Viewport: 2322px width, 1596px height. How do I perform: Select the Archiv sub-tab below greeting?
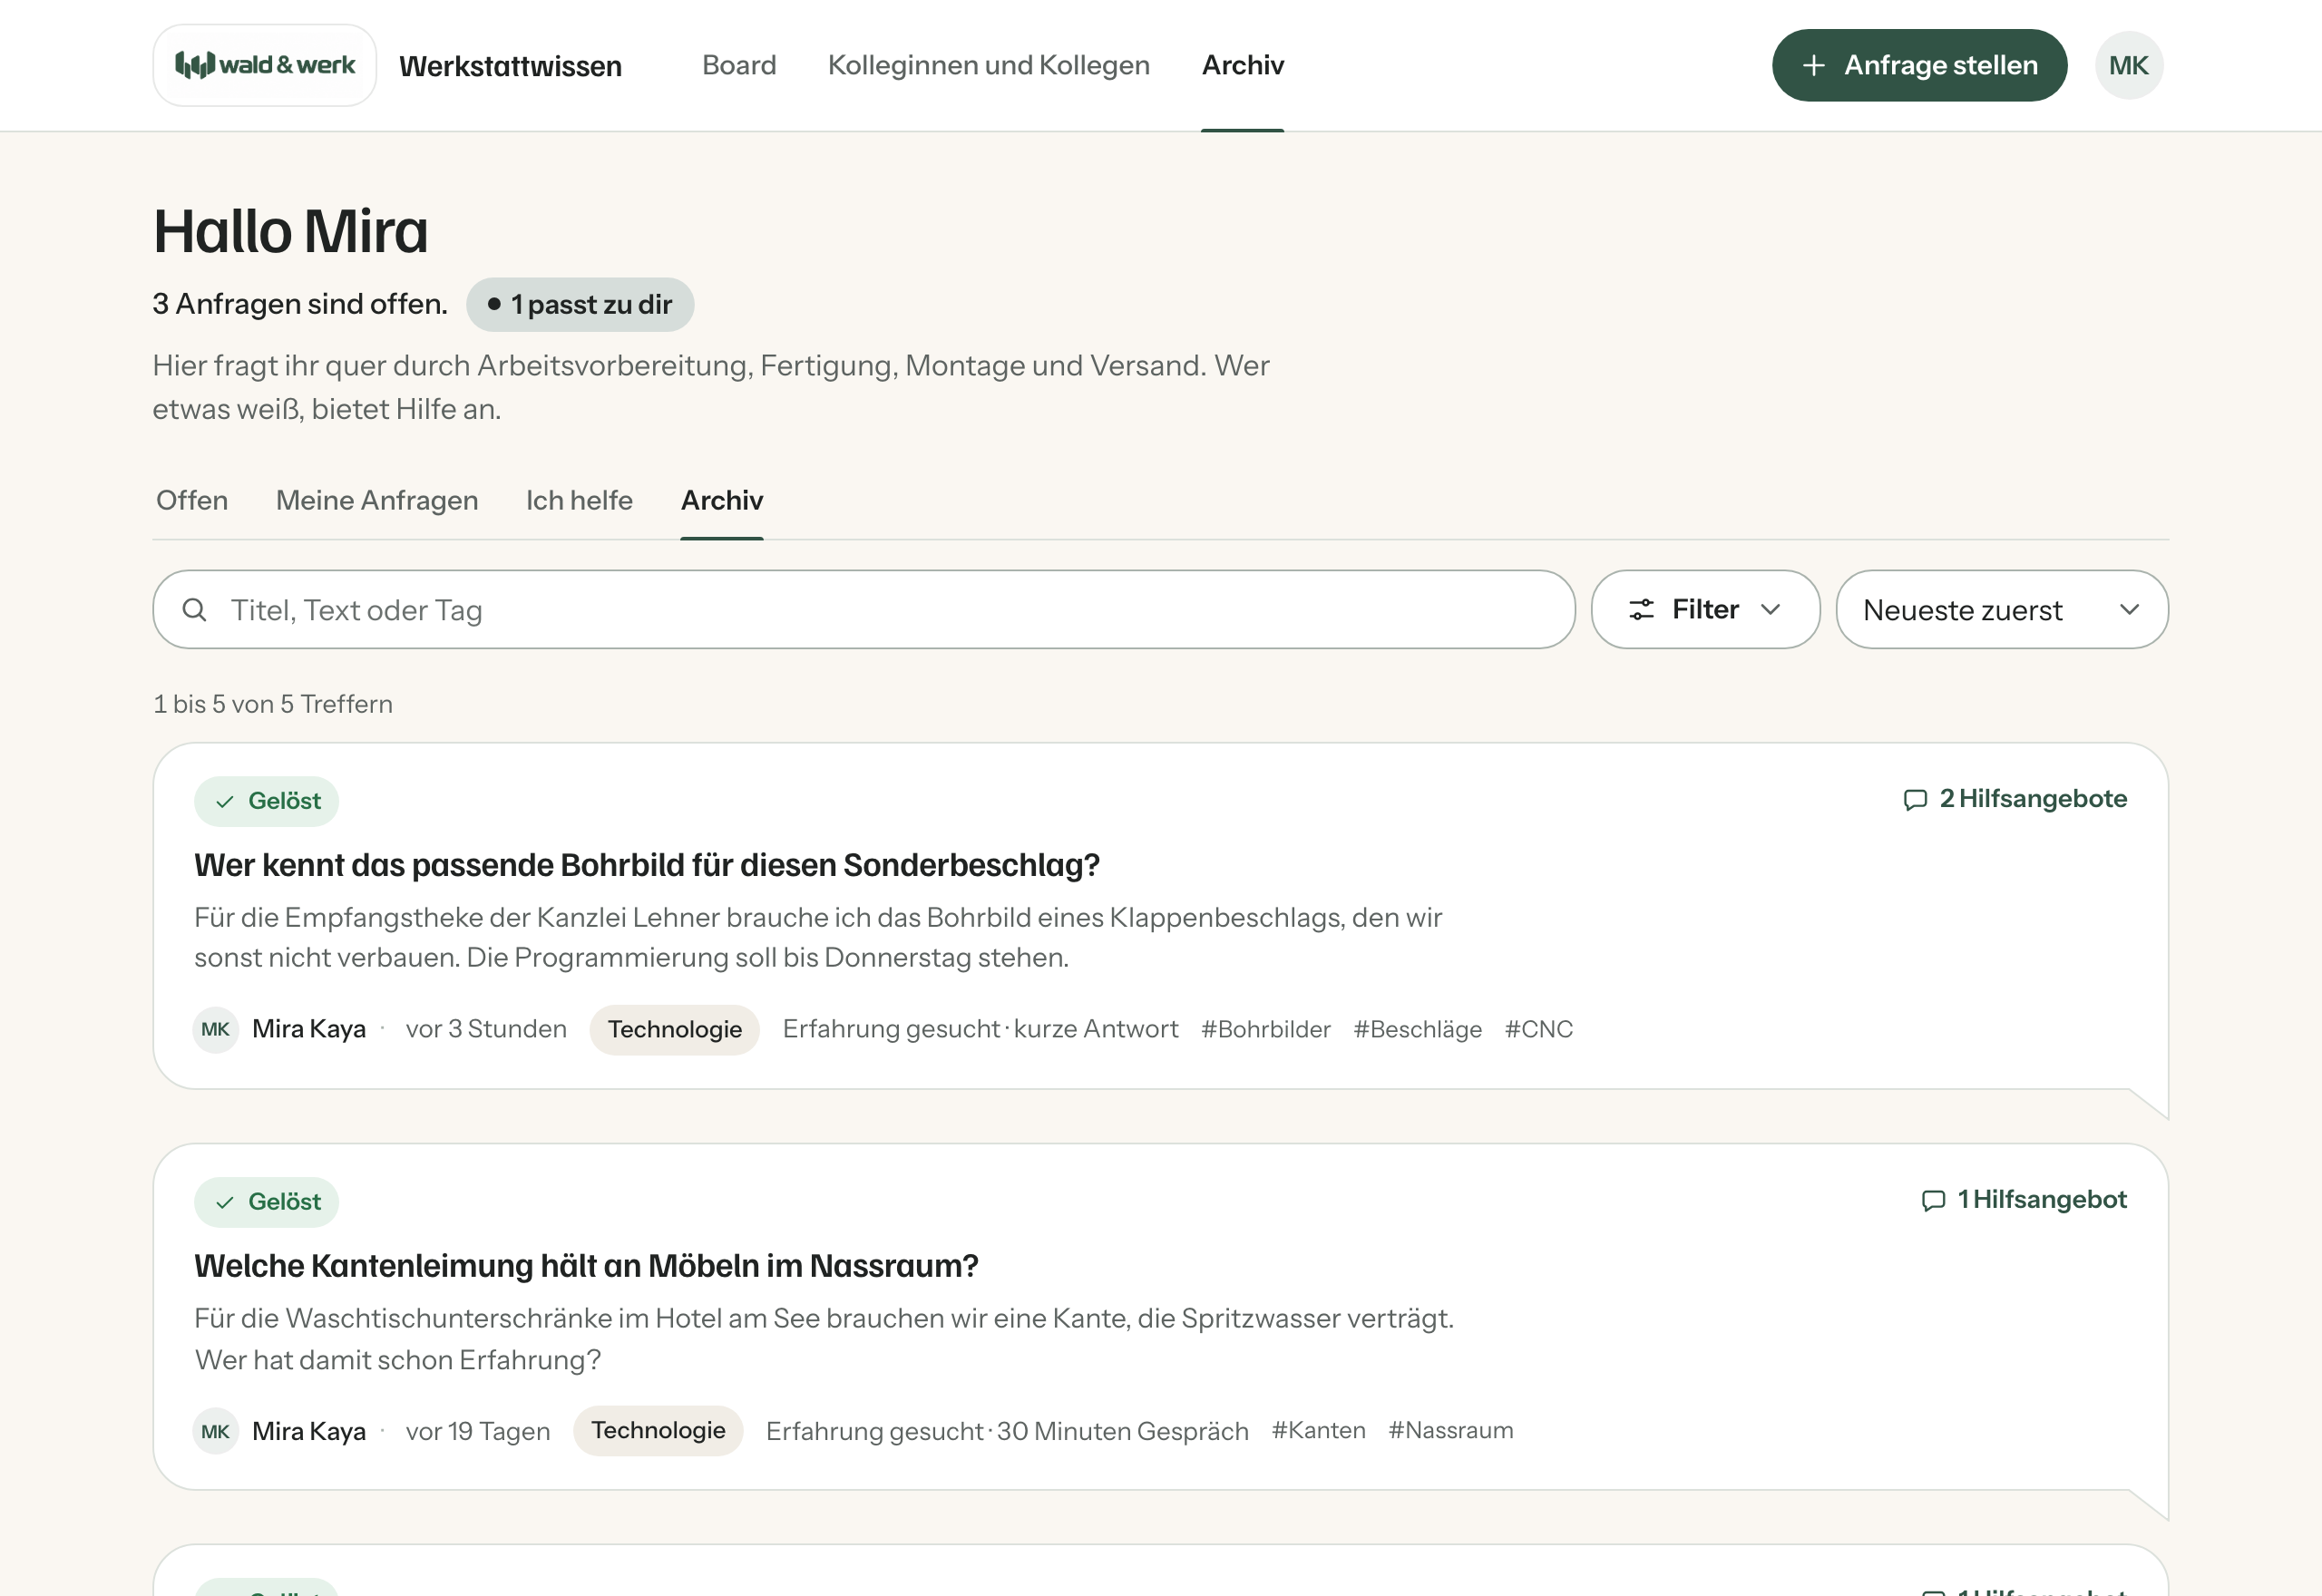(x=721, y=500)
